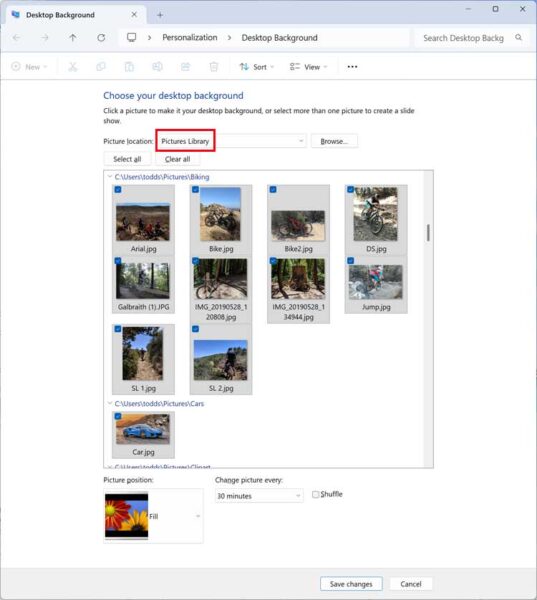The width and height of the screenshot is (537, 600).
Task: Refresh the Desktop Background page
Action: [x=101, y=38]
